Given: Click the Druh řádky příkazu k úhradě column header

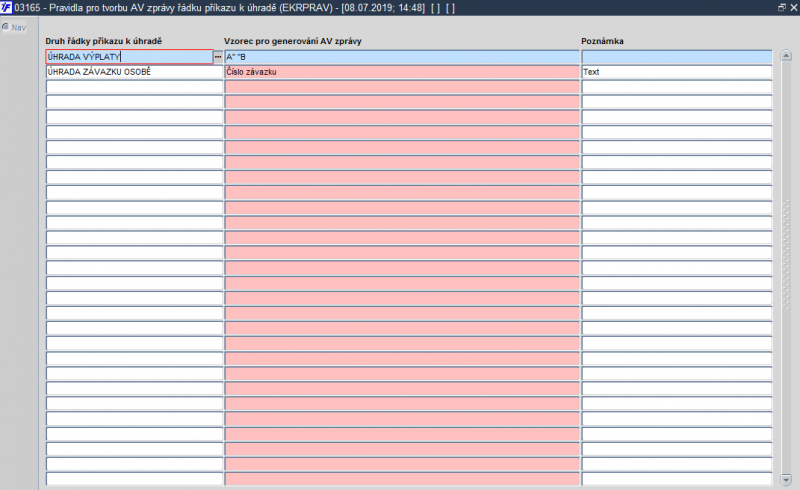Looking at the screenshot, I should click(x=104, y=41).
